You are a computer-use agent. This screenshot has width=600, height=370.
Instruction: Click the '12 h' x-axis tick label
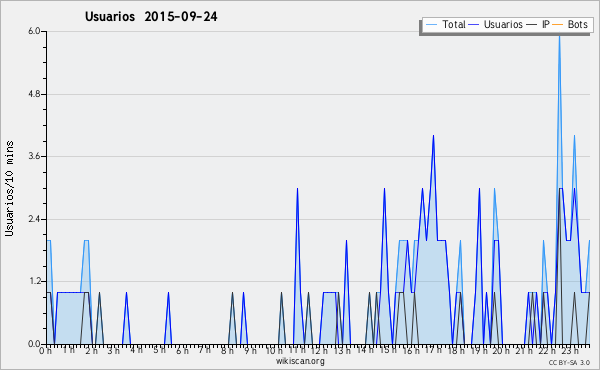pos(319,350)
